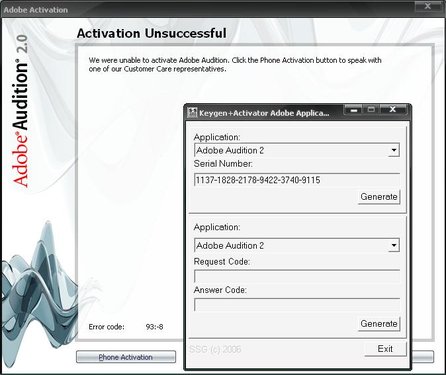Click the SSG (c) 2006 label
This screenshot has height=375, width=446.
point(215,349)
